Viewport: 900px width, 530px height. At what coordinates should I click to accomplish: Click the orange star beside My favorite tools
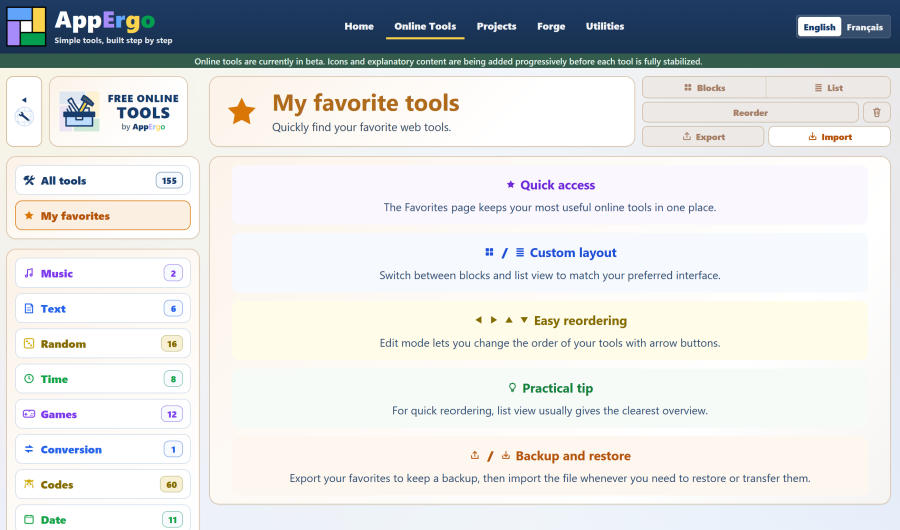click(242, 111)
